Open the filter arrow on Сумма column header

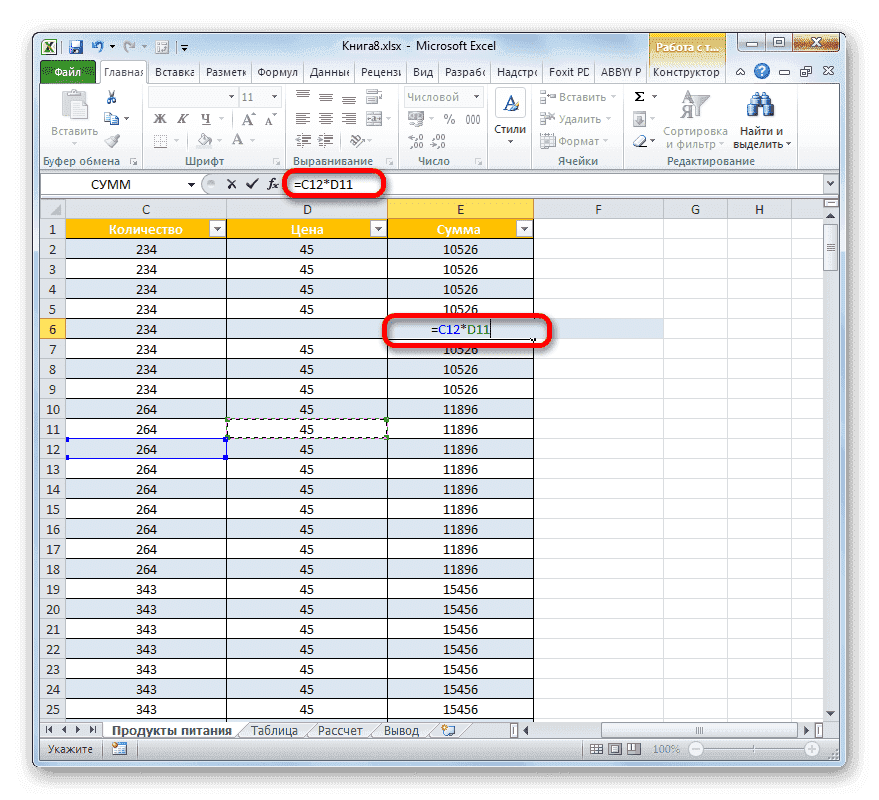(524, 228)
